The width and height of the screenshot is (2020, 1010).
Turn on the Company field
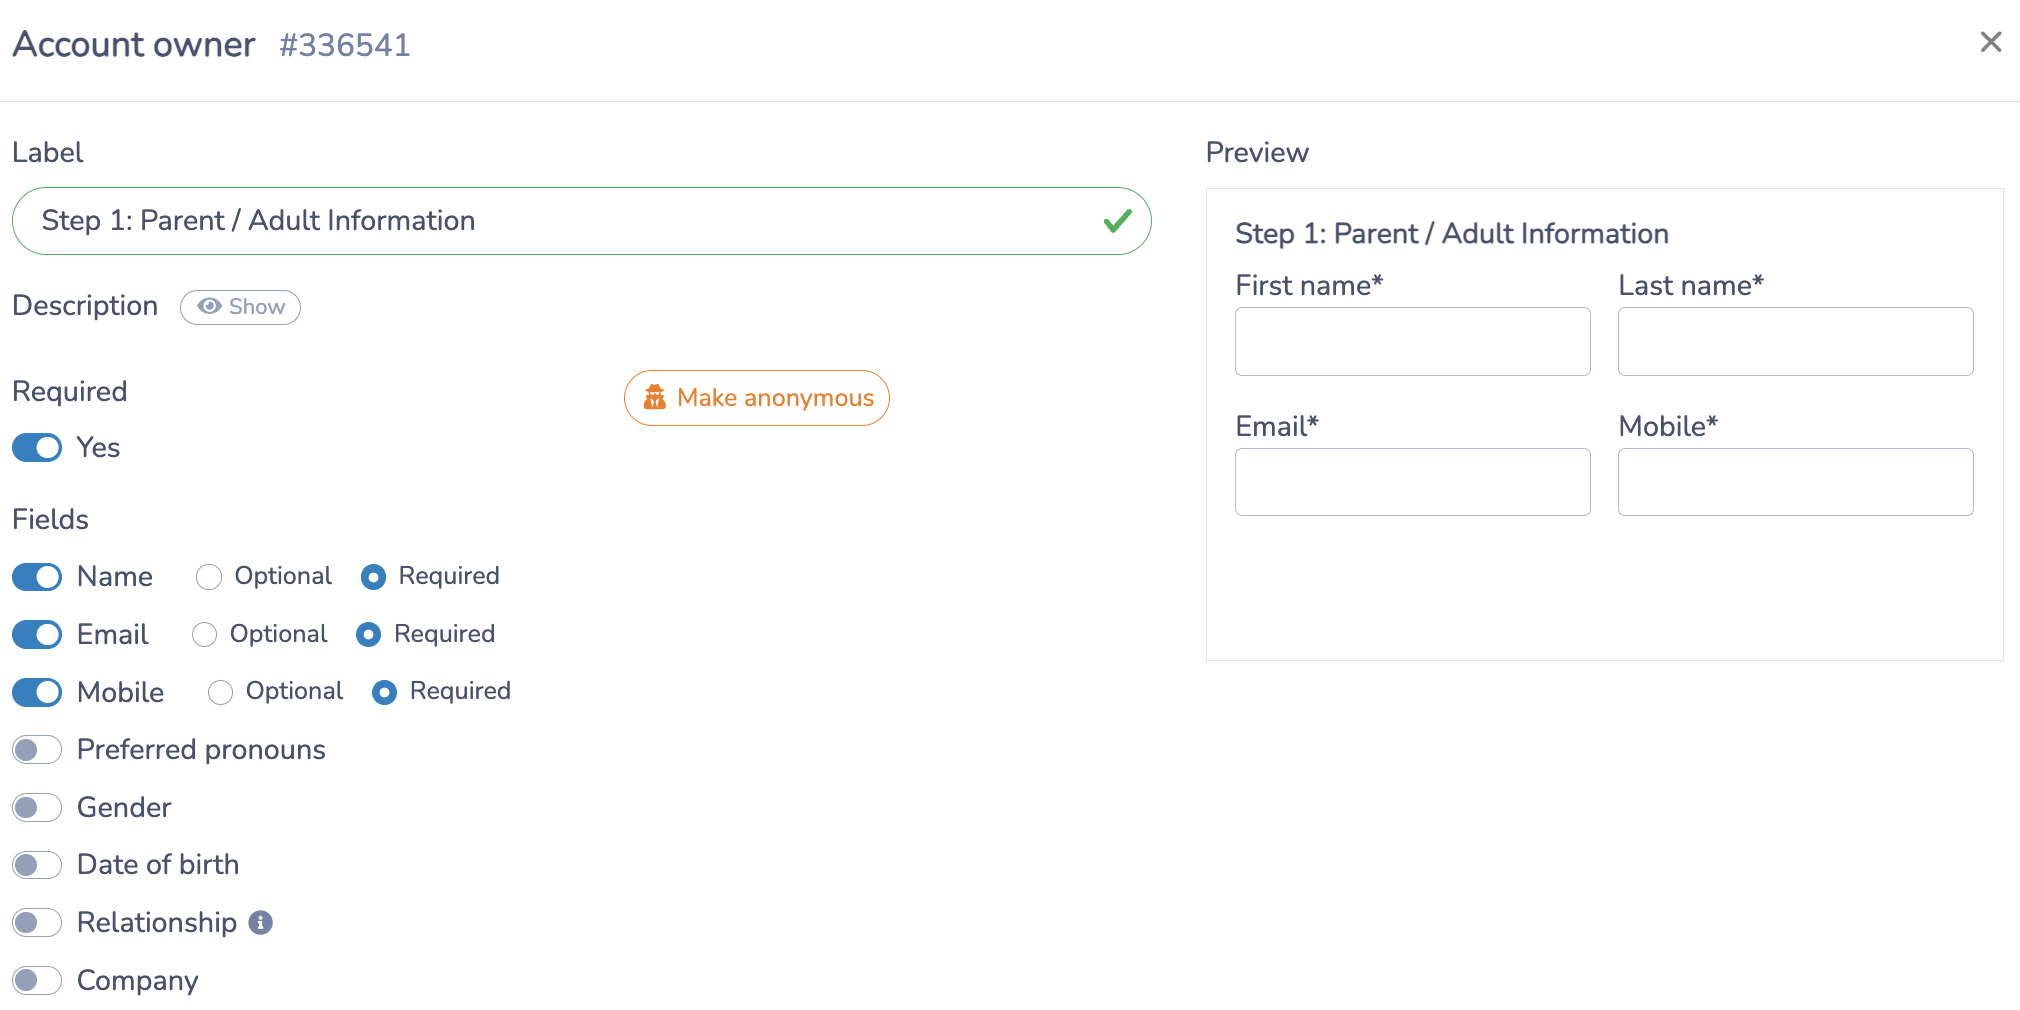pos(37,980)
